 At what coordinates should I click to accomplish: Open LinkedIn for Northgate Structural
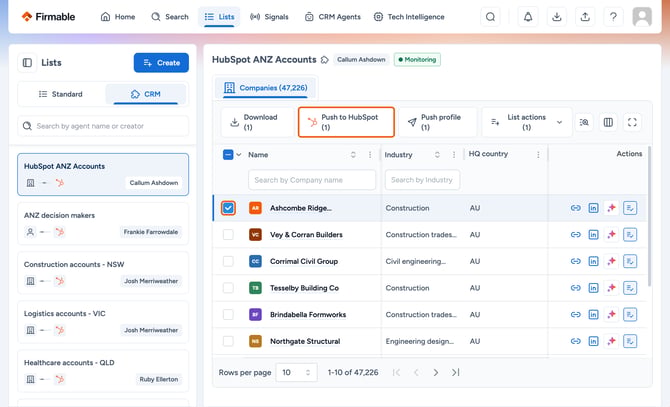click(594, 341)
